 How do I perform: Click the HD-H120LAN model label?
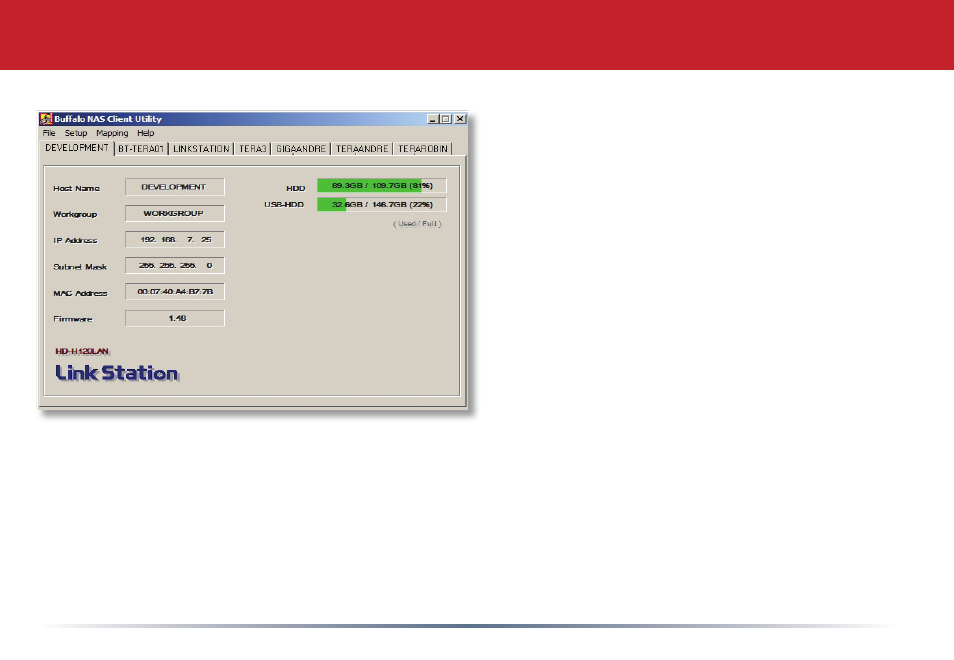click(82, 351)
